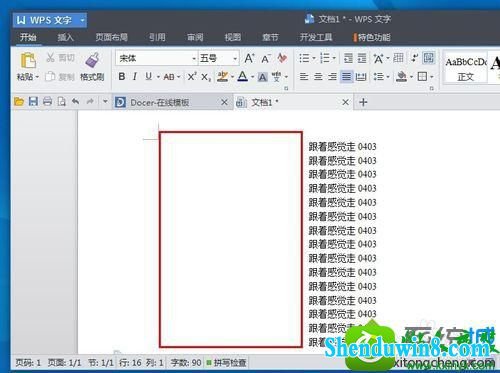Open the 特色功能 ribbon tab
Viewport: 500px width, 373px height.
(373, 37)
